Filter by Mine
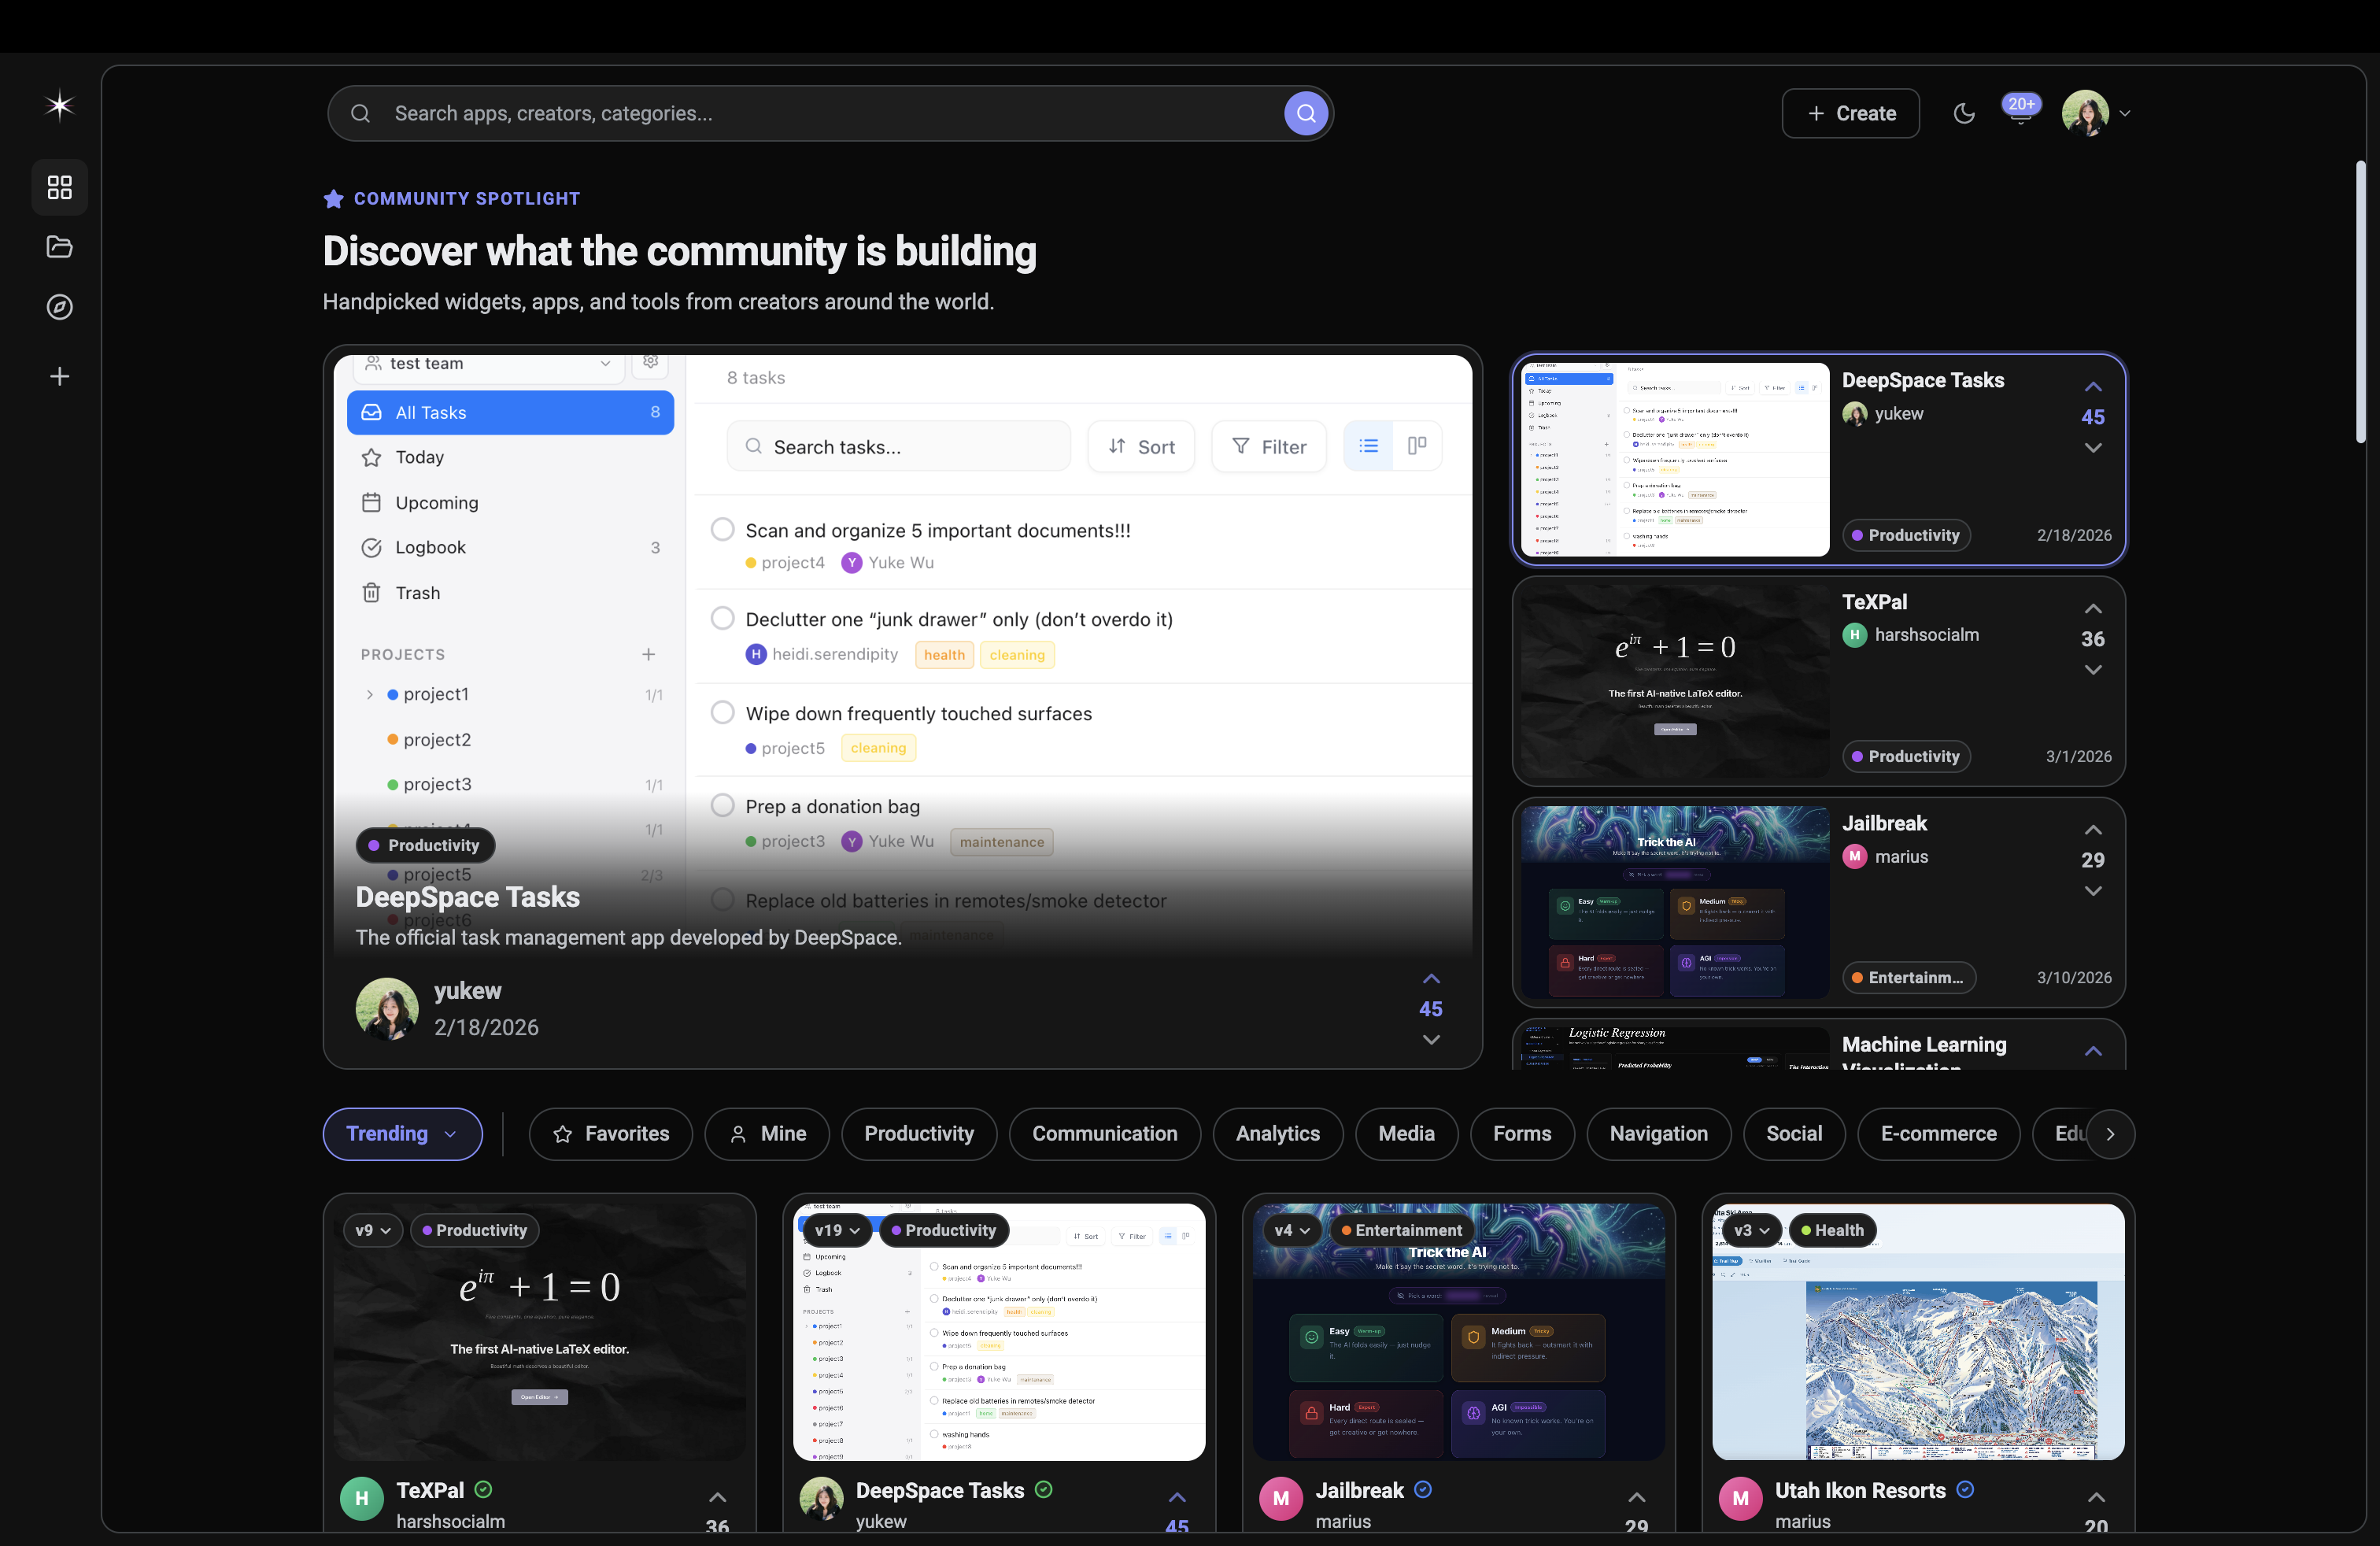2380x1546 pixels. (767, 1134)
